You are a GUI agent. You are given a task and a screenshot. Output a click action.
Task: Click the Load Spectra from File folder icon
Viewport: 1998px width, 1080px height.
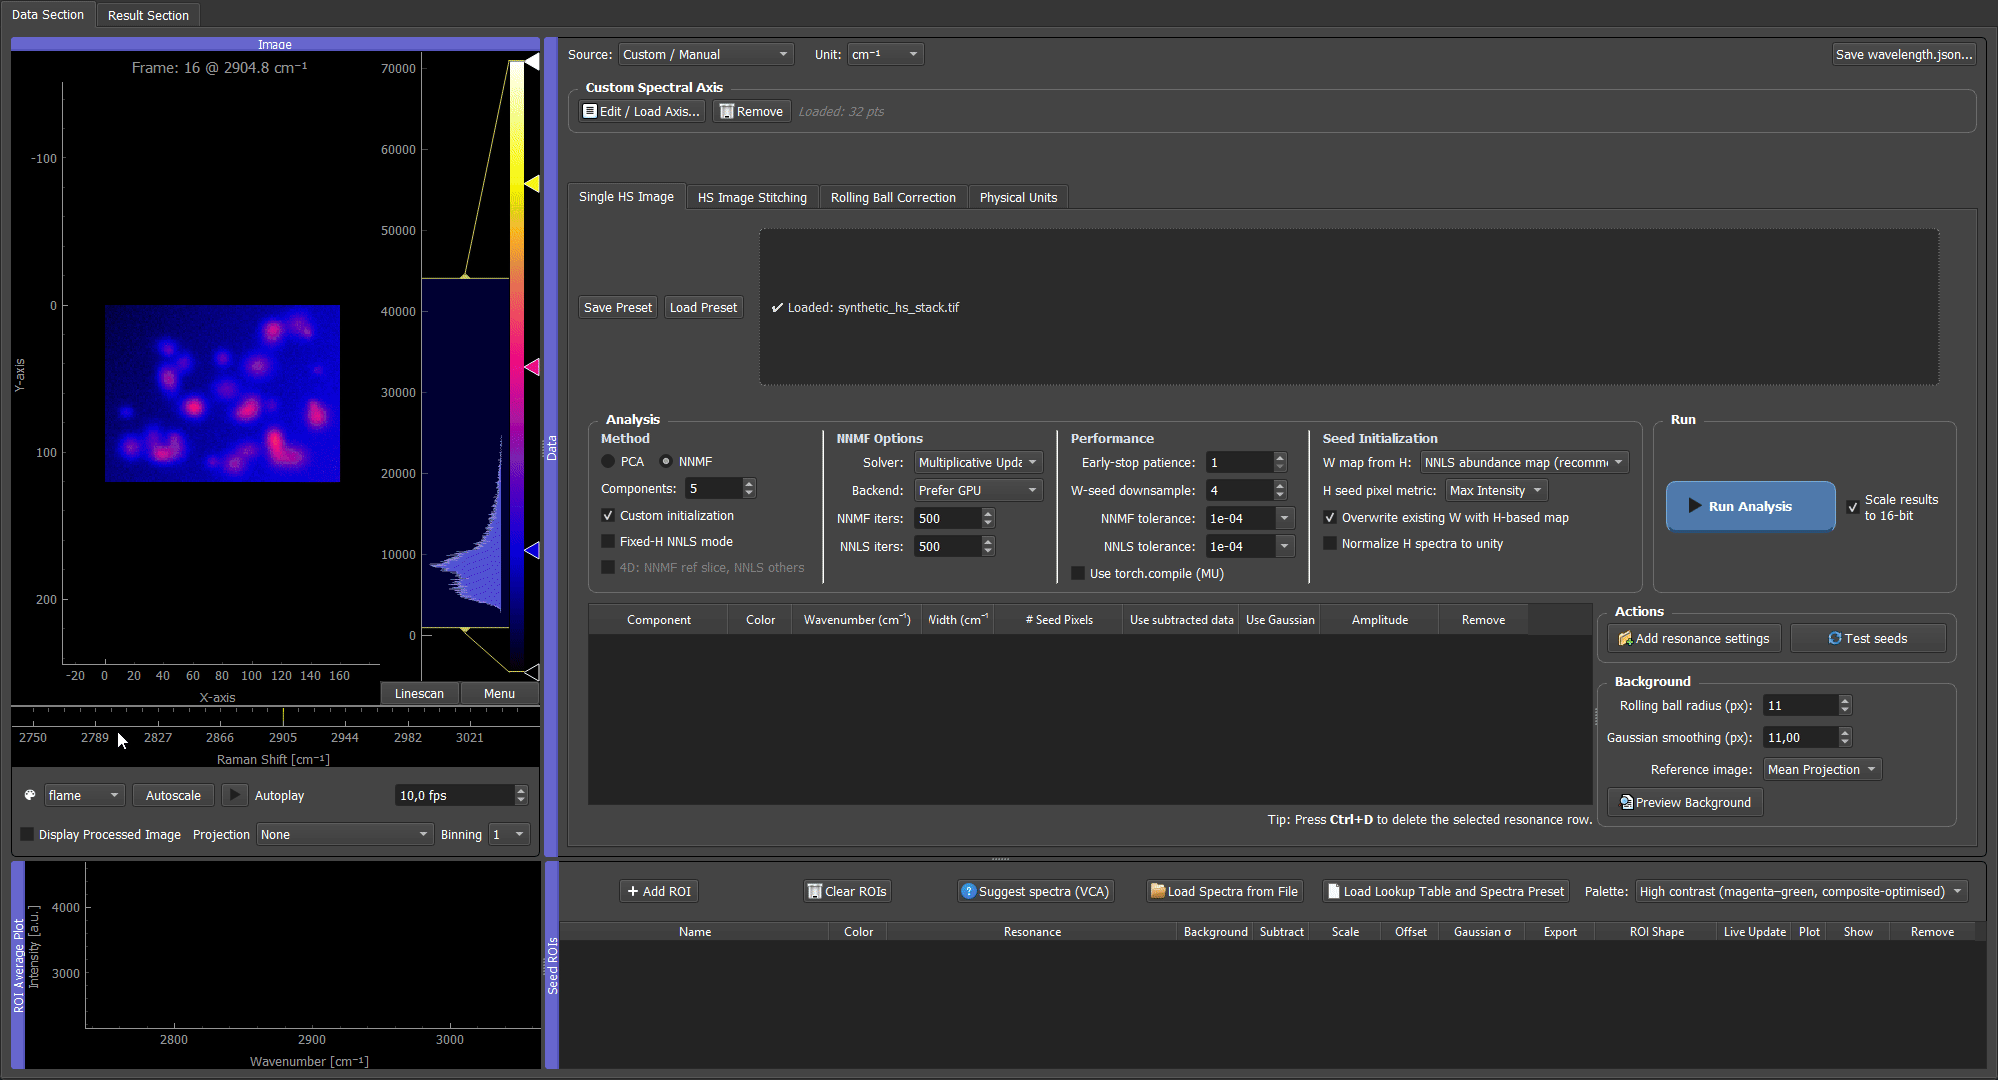click(x=1158, y=891)
